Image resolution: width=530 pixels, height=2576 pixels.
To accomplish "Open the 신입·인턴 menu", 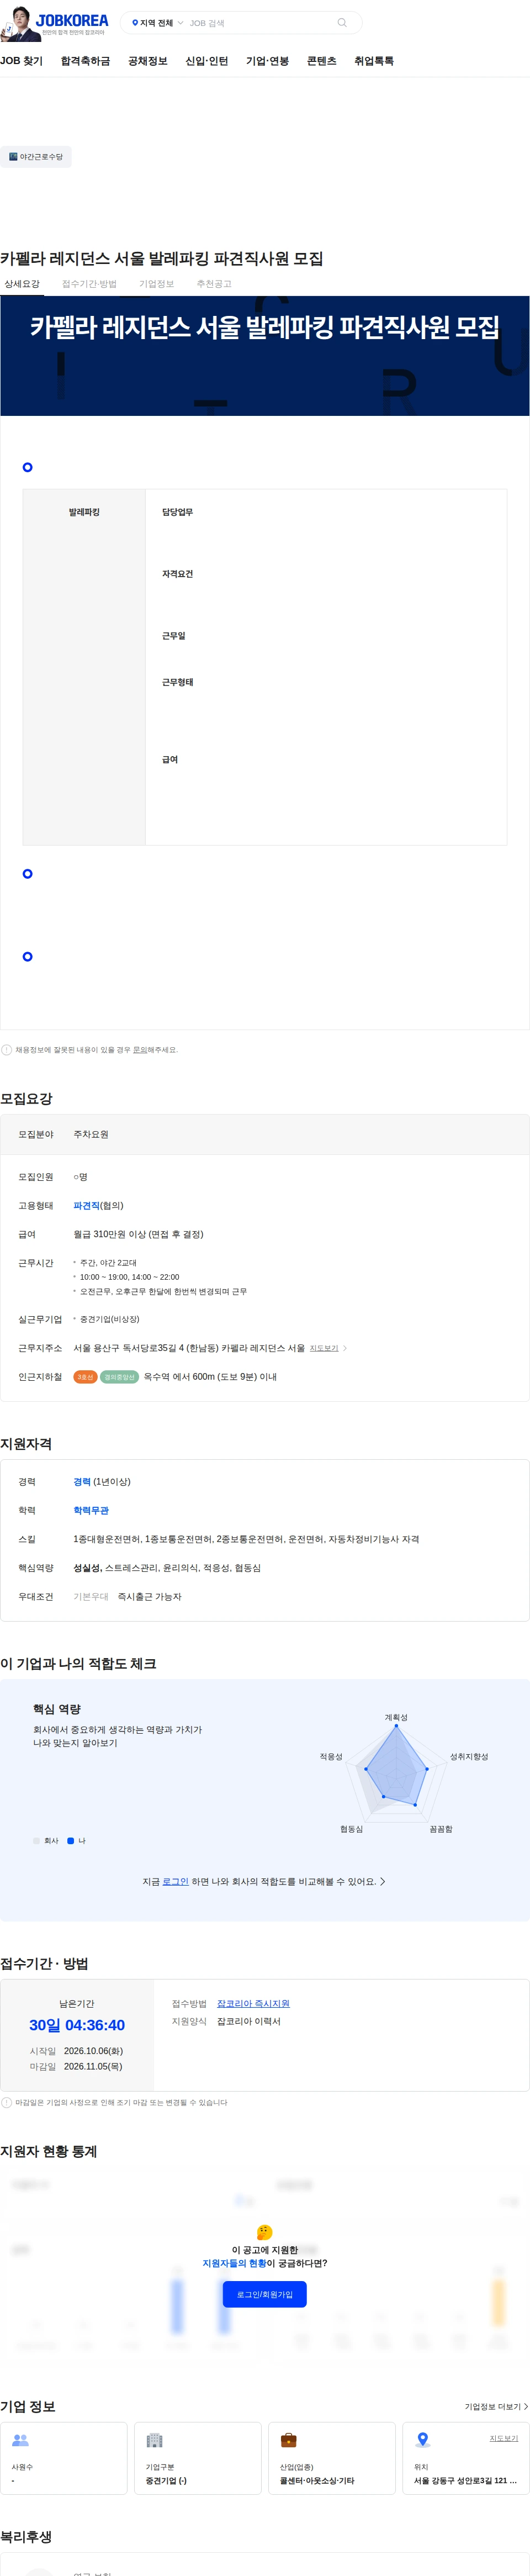I will pyautogui.click(x=206, y=61).
